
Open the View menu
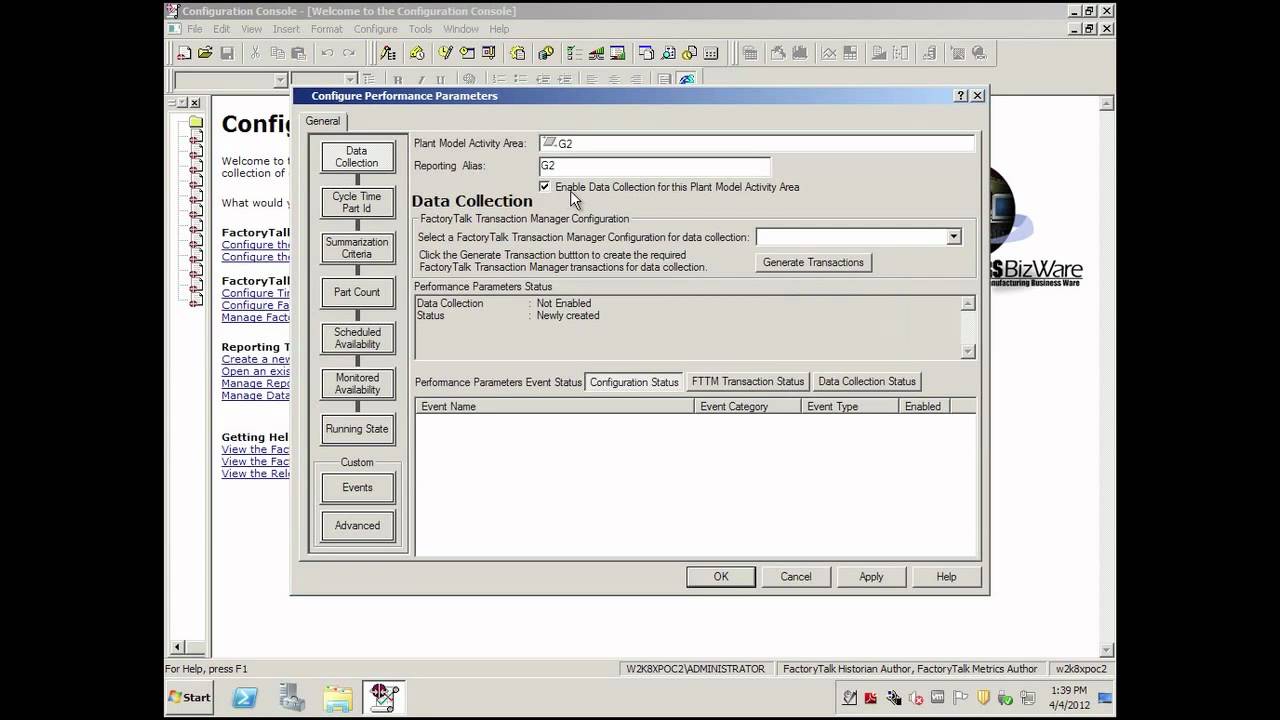click(x=251, y=29)
